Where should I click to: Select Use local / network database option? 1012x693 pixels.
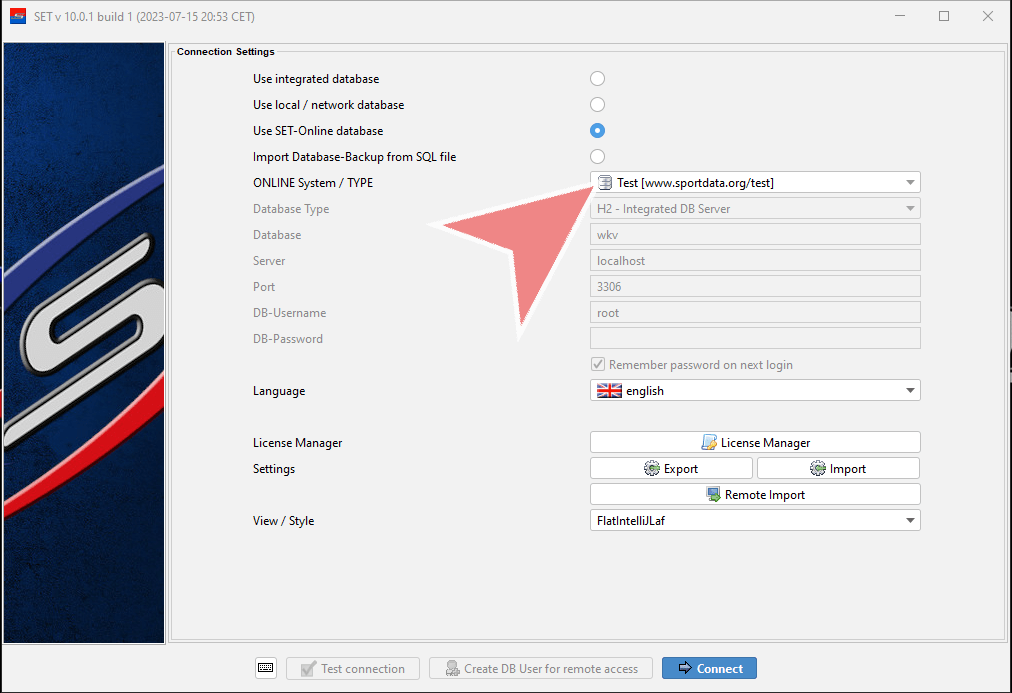597,105
